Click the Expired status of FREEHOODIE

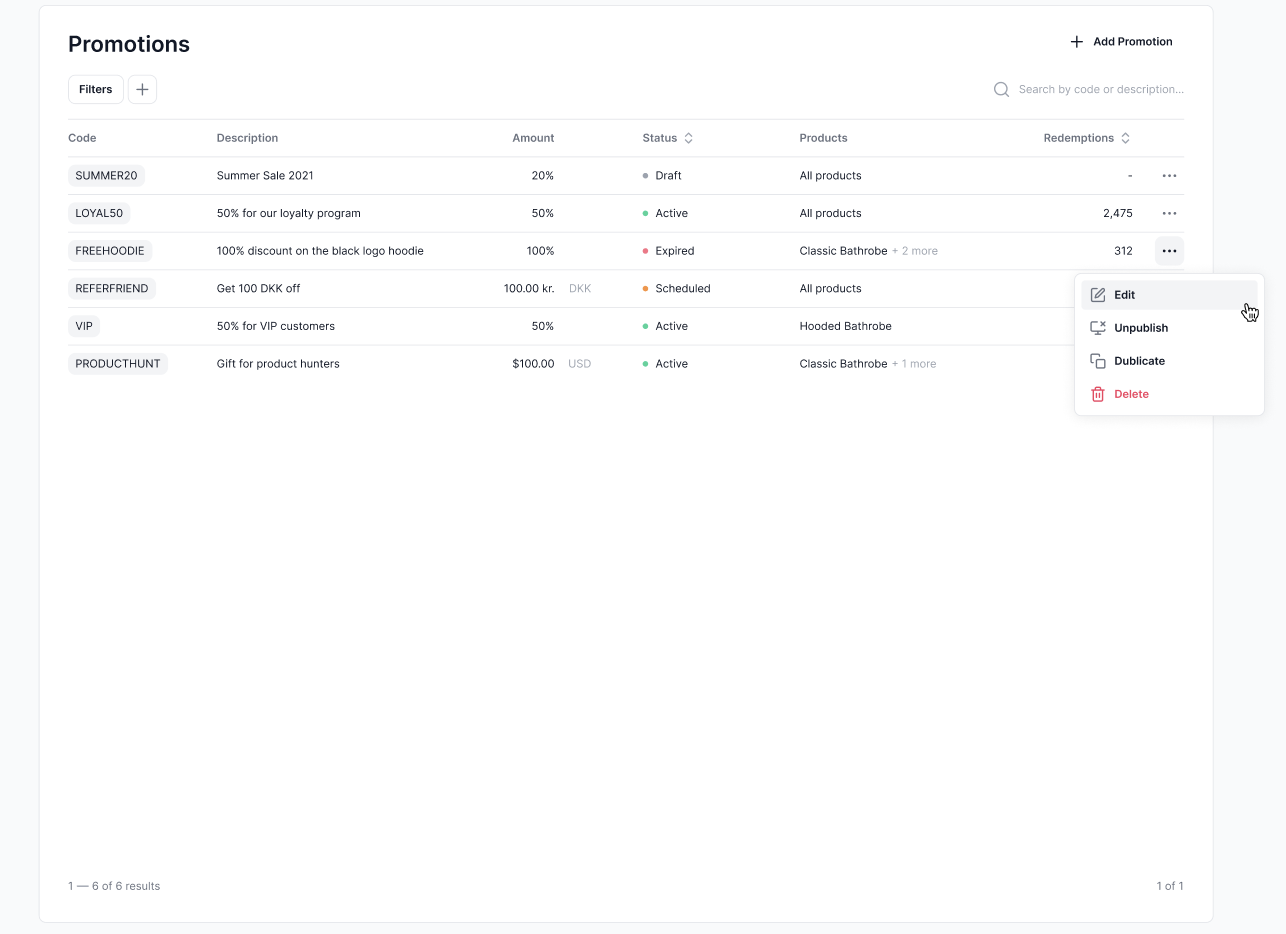(x=668, y=251)
